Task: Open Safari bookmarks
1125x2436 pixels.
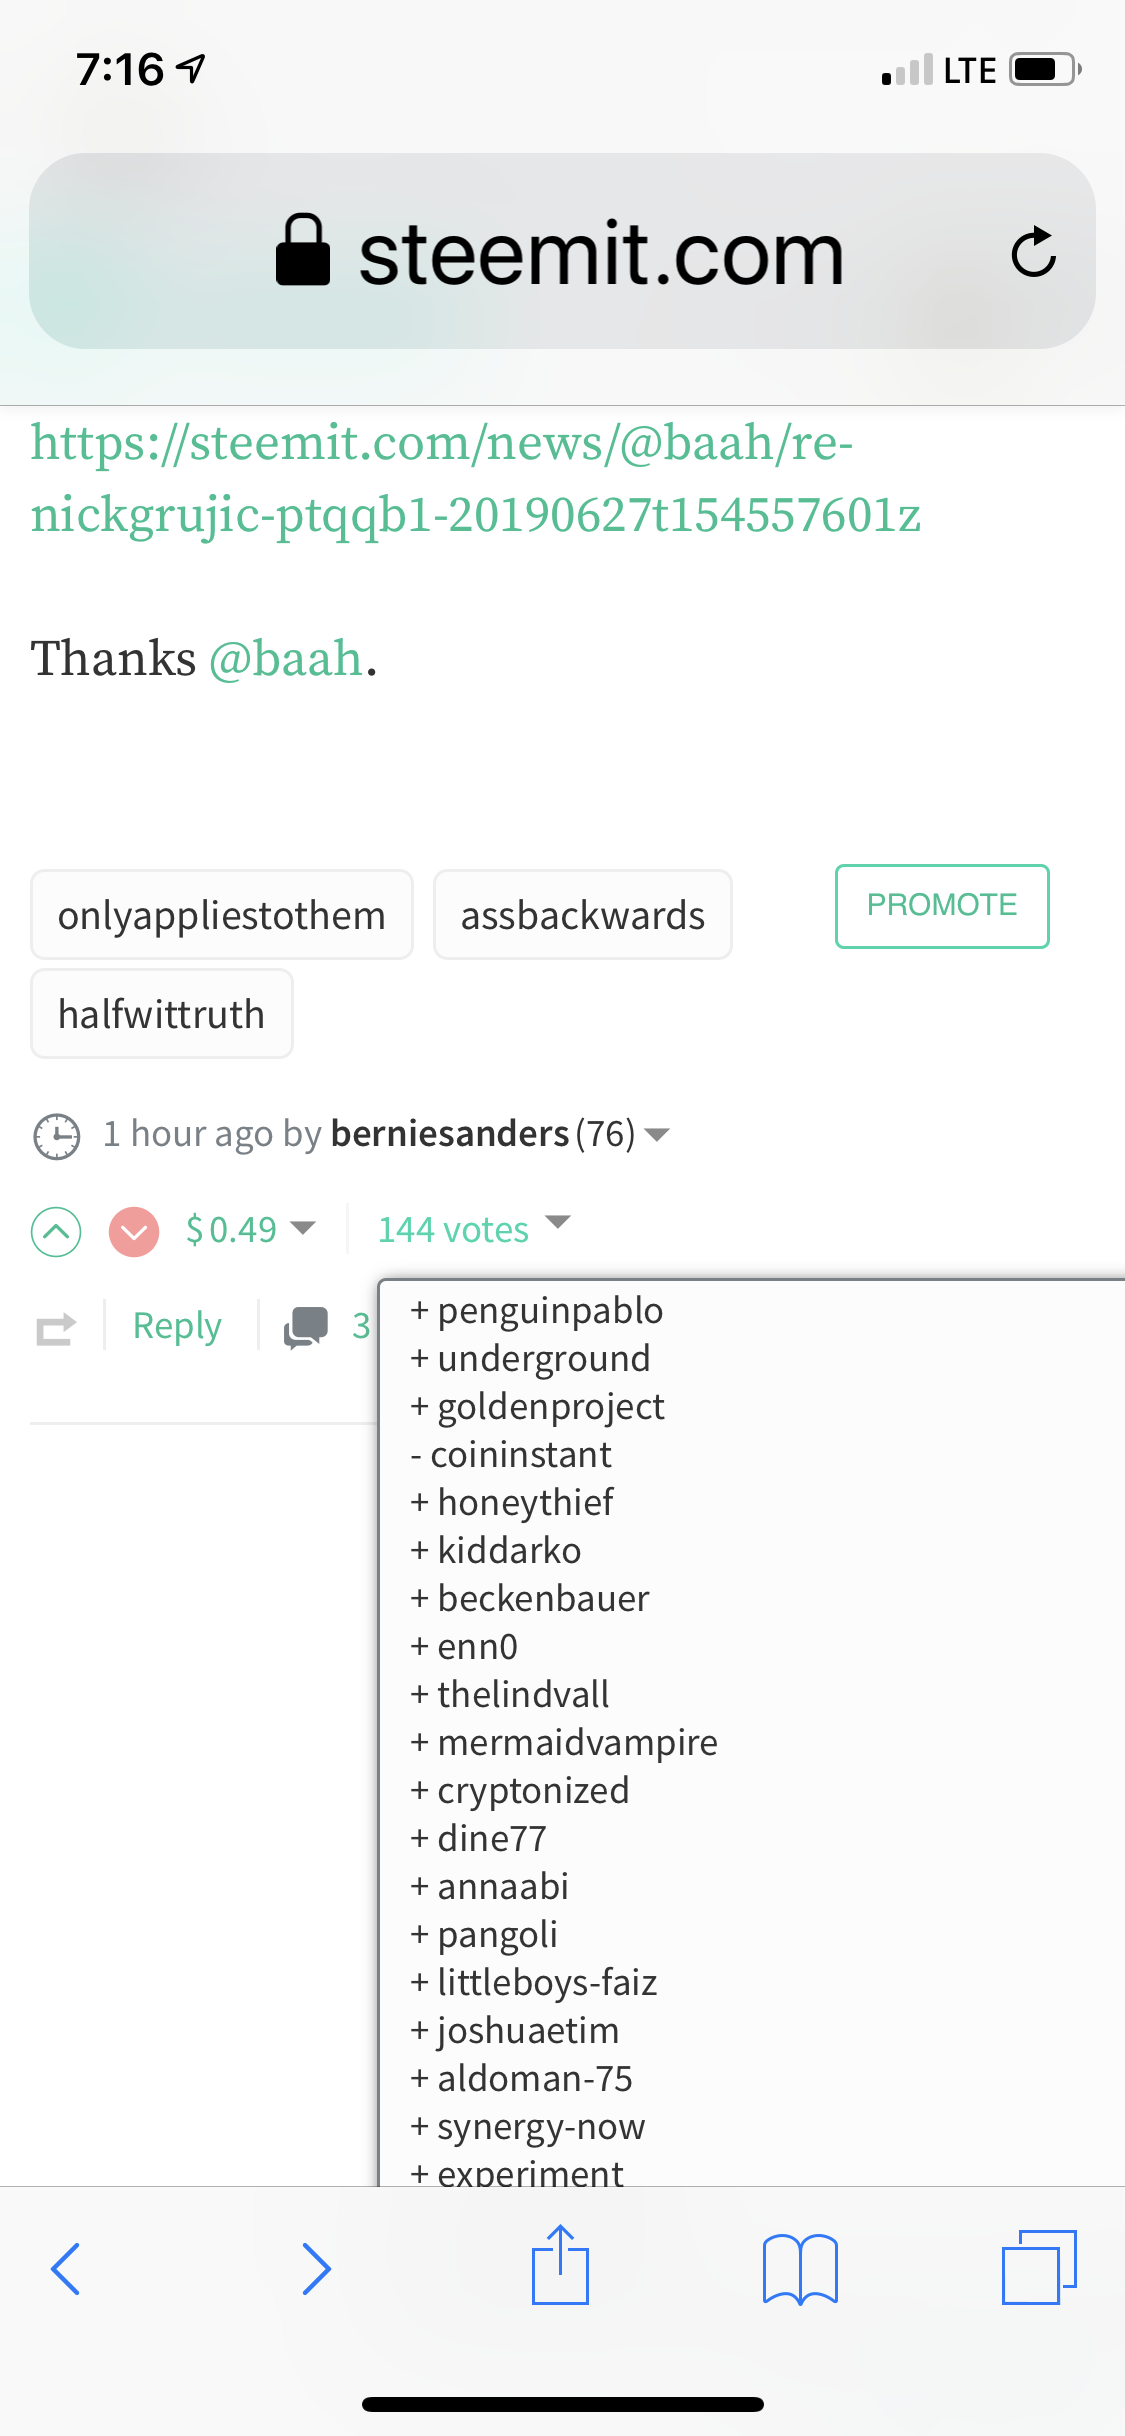Action: [x=800, y=2268]
